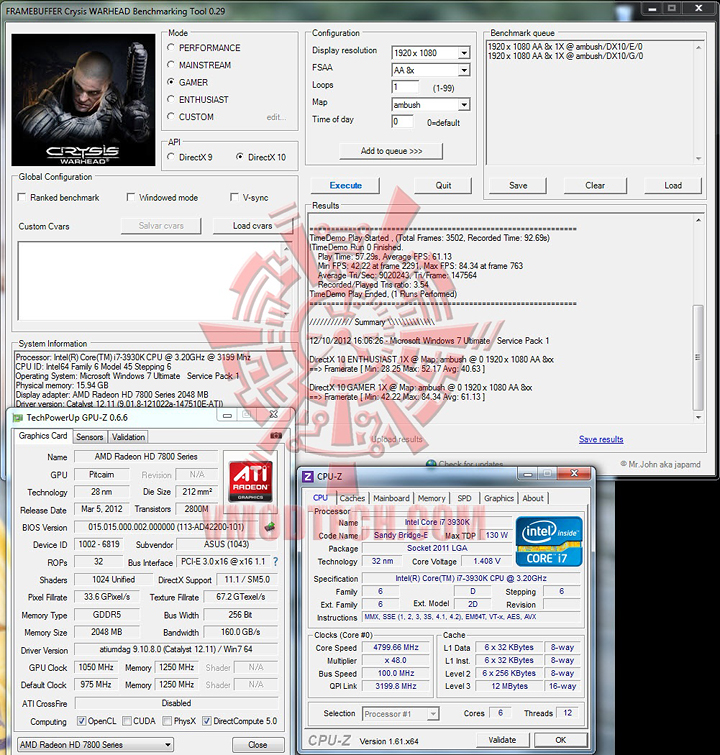Open the Processor #1 selection dropdown

401,714
